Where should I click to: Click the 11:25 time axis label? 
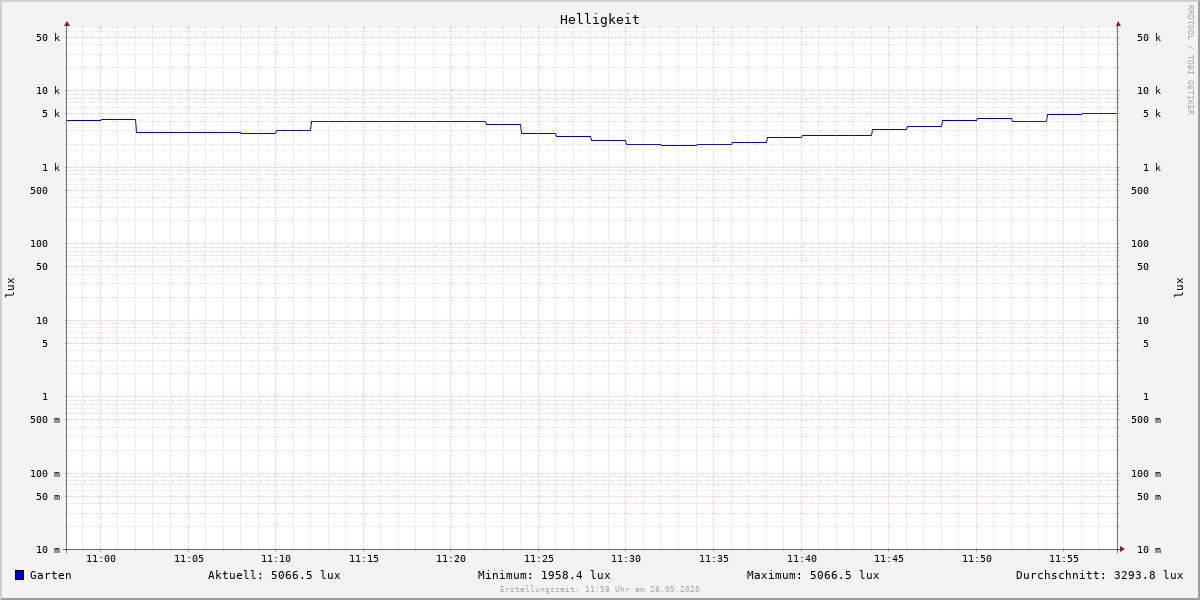click(x=539, y=559)
